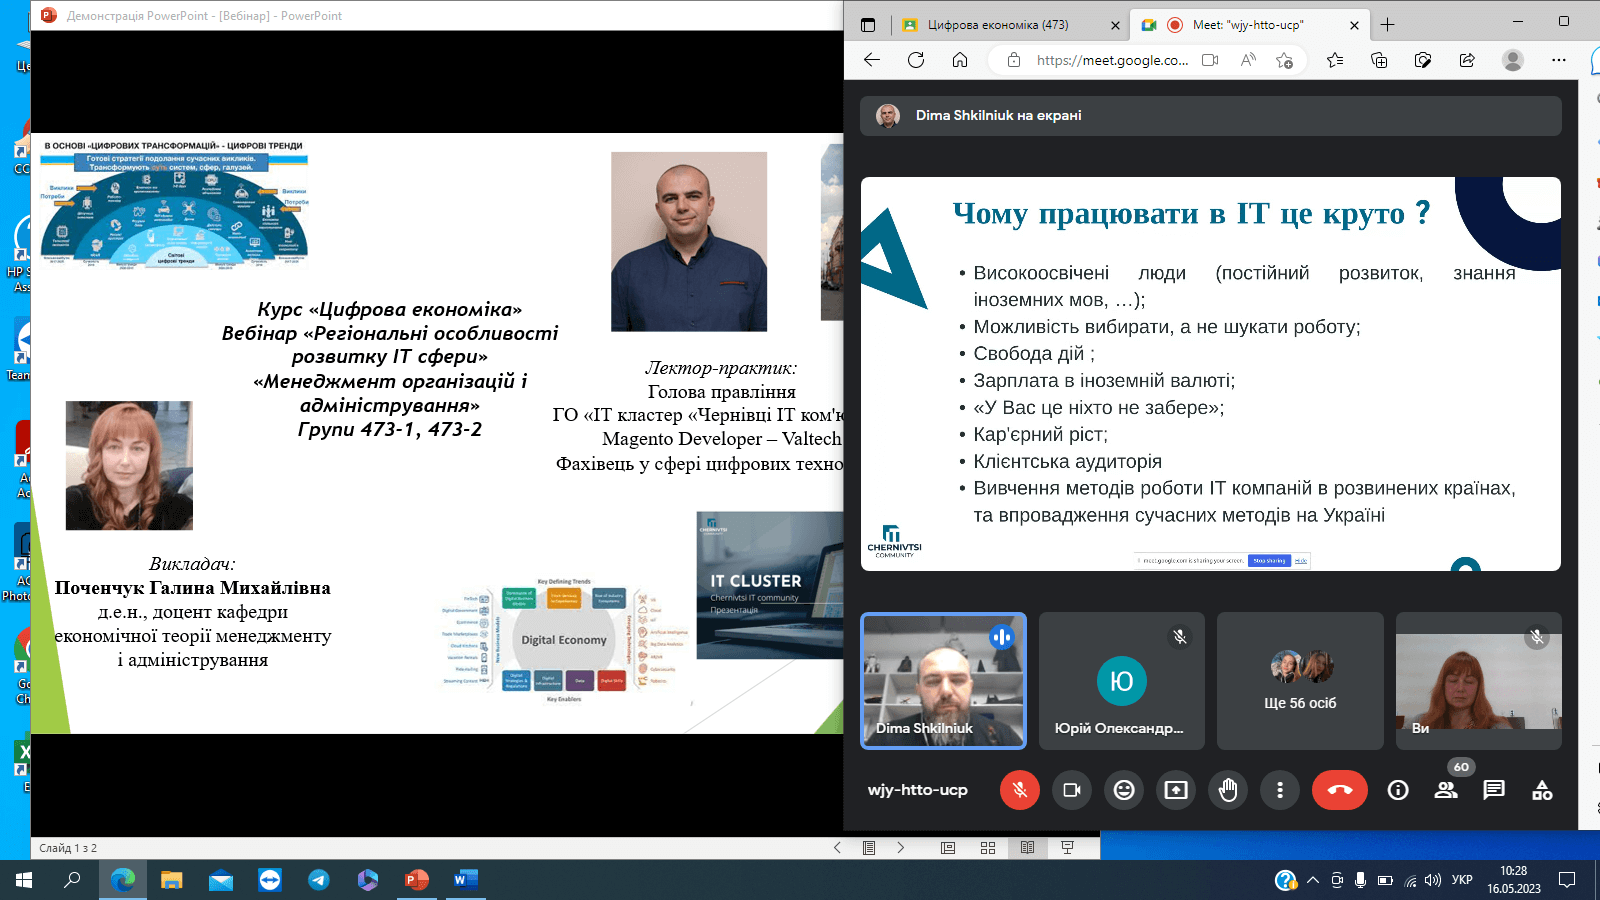Unmute the microphone in Meet
This screenshot has width=1600, height=900.
pos(1019,790)
